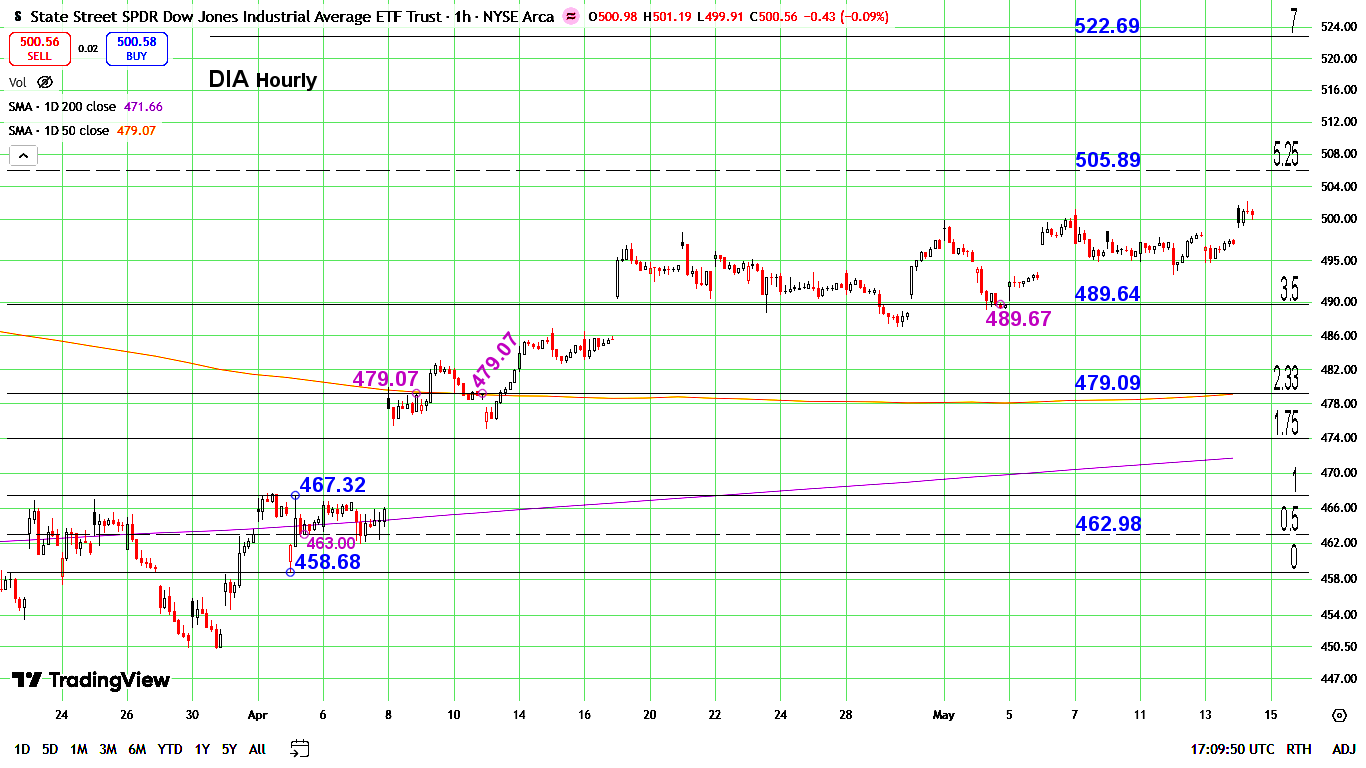This screenshot has height=768, width=1366.
Task: Click the TradingView logo
Action: pos(91,680)
